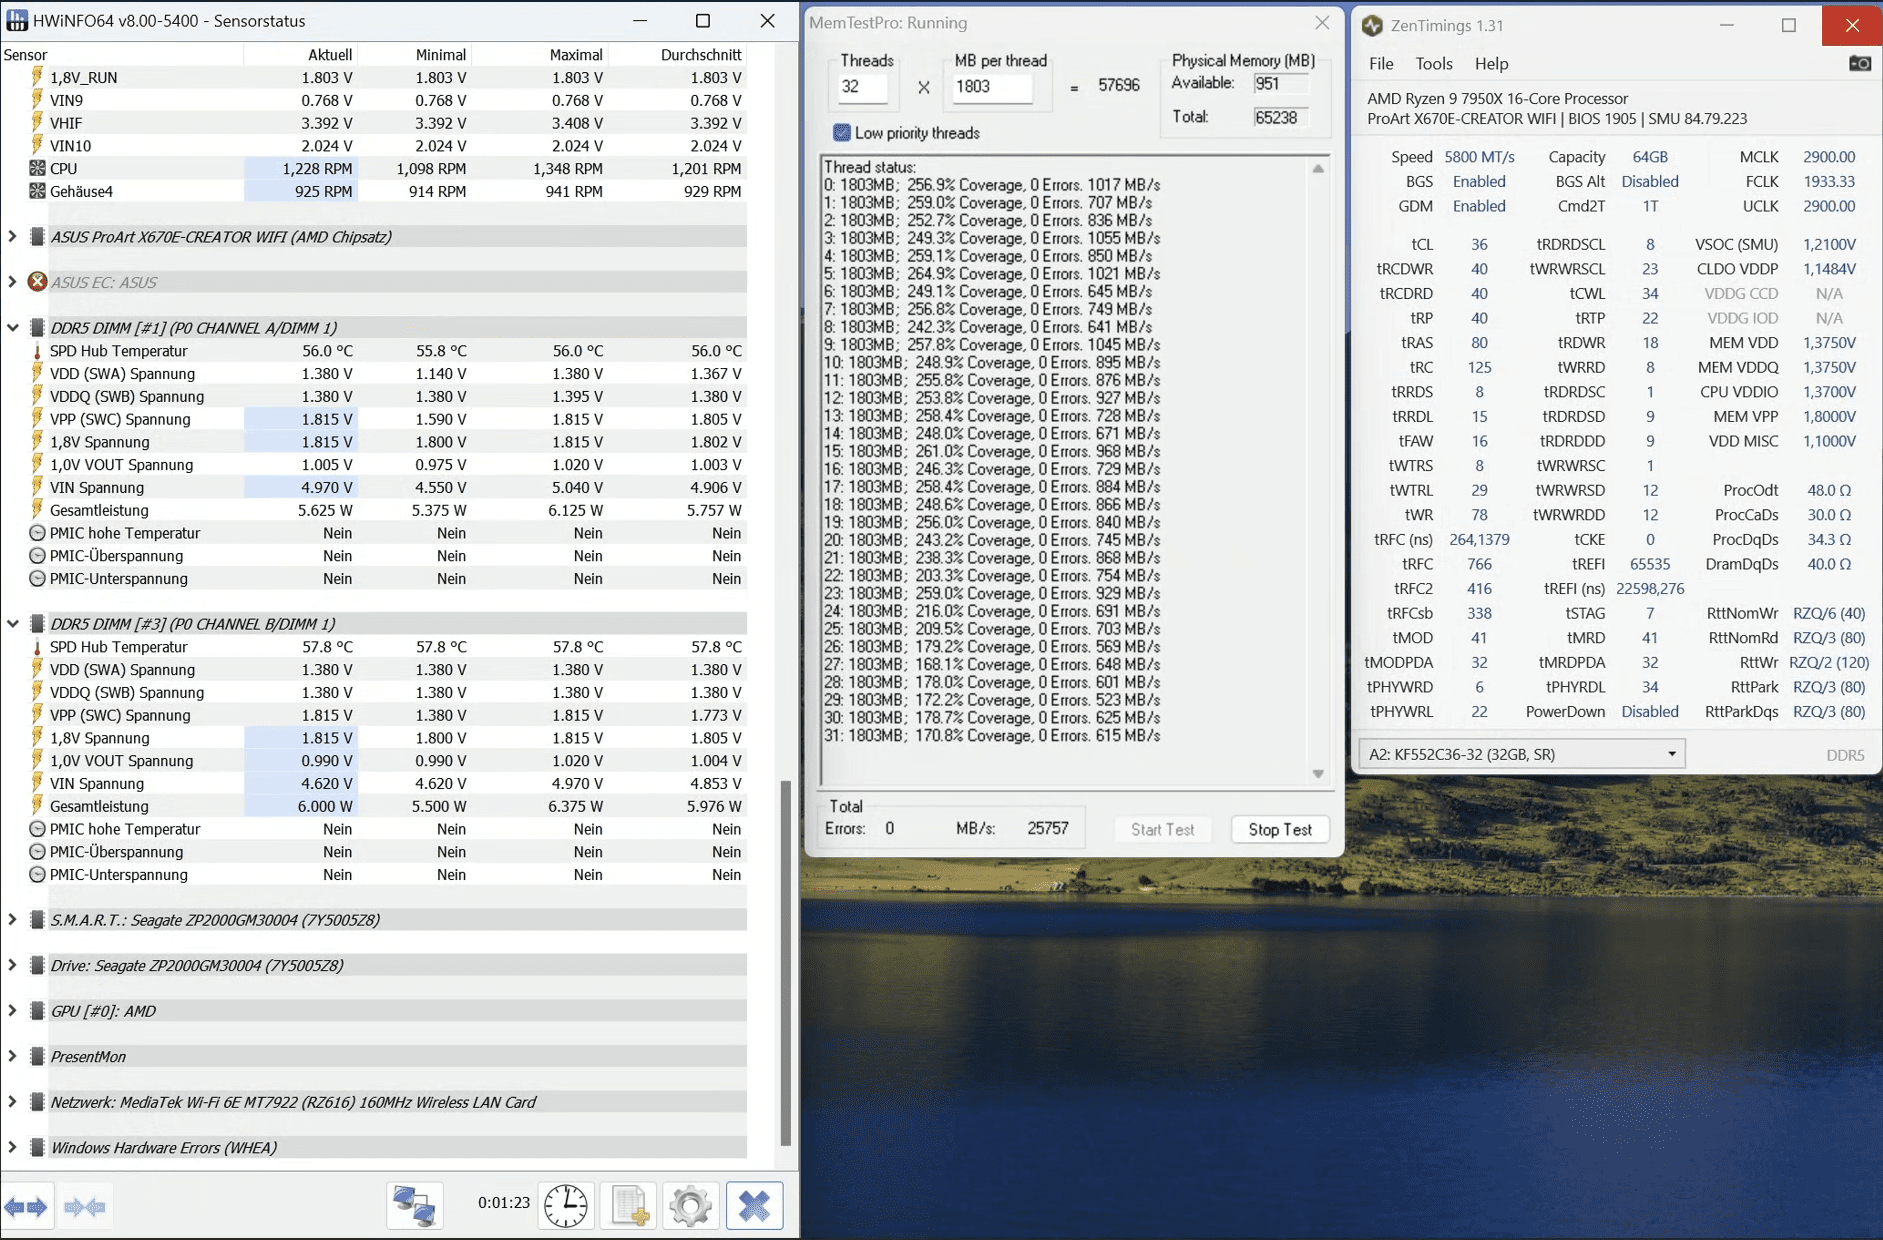This screenshot has width=1883, height=1240.
Task: Expand the Windows Hardware Errors (WHEA) group
Action: pyautogui.click(x=12, y=1148)
